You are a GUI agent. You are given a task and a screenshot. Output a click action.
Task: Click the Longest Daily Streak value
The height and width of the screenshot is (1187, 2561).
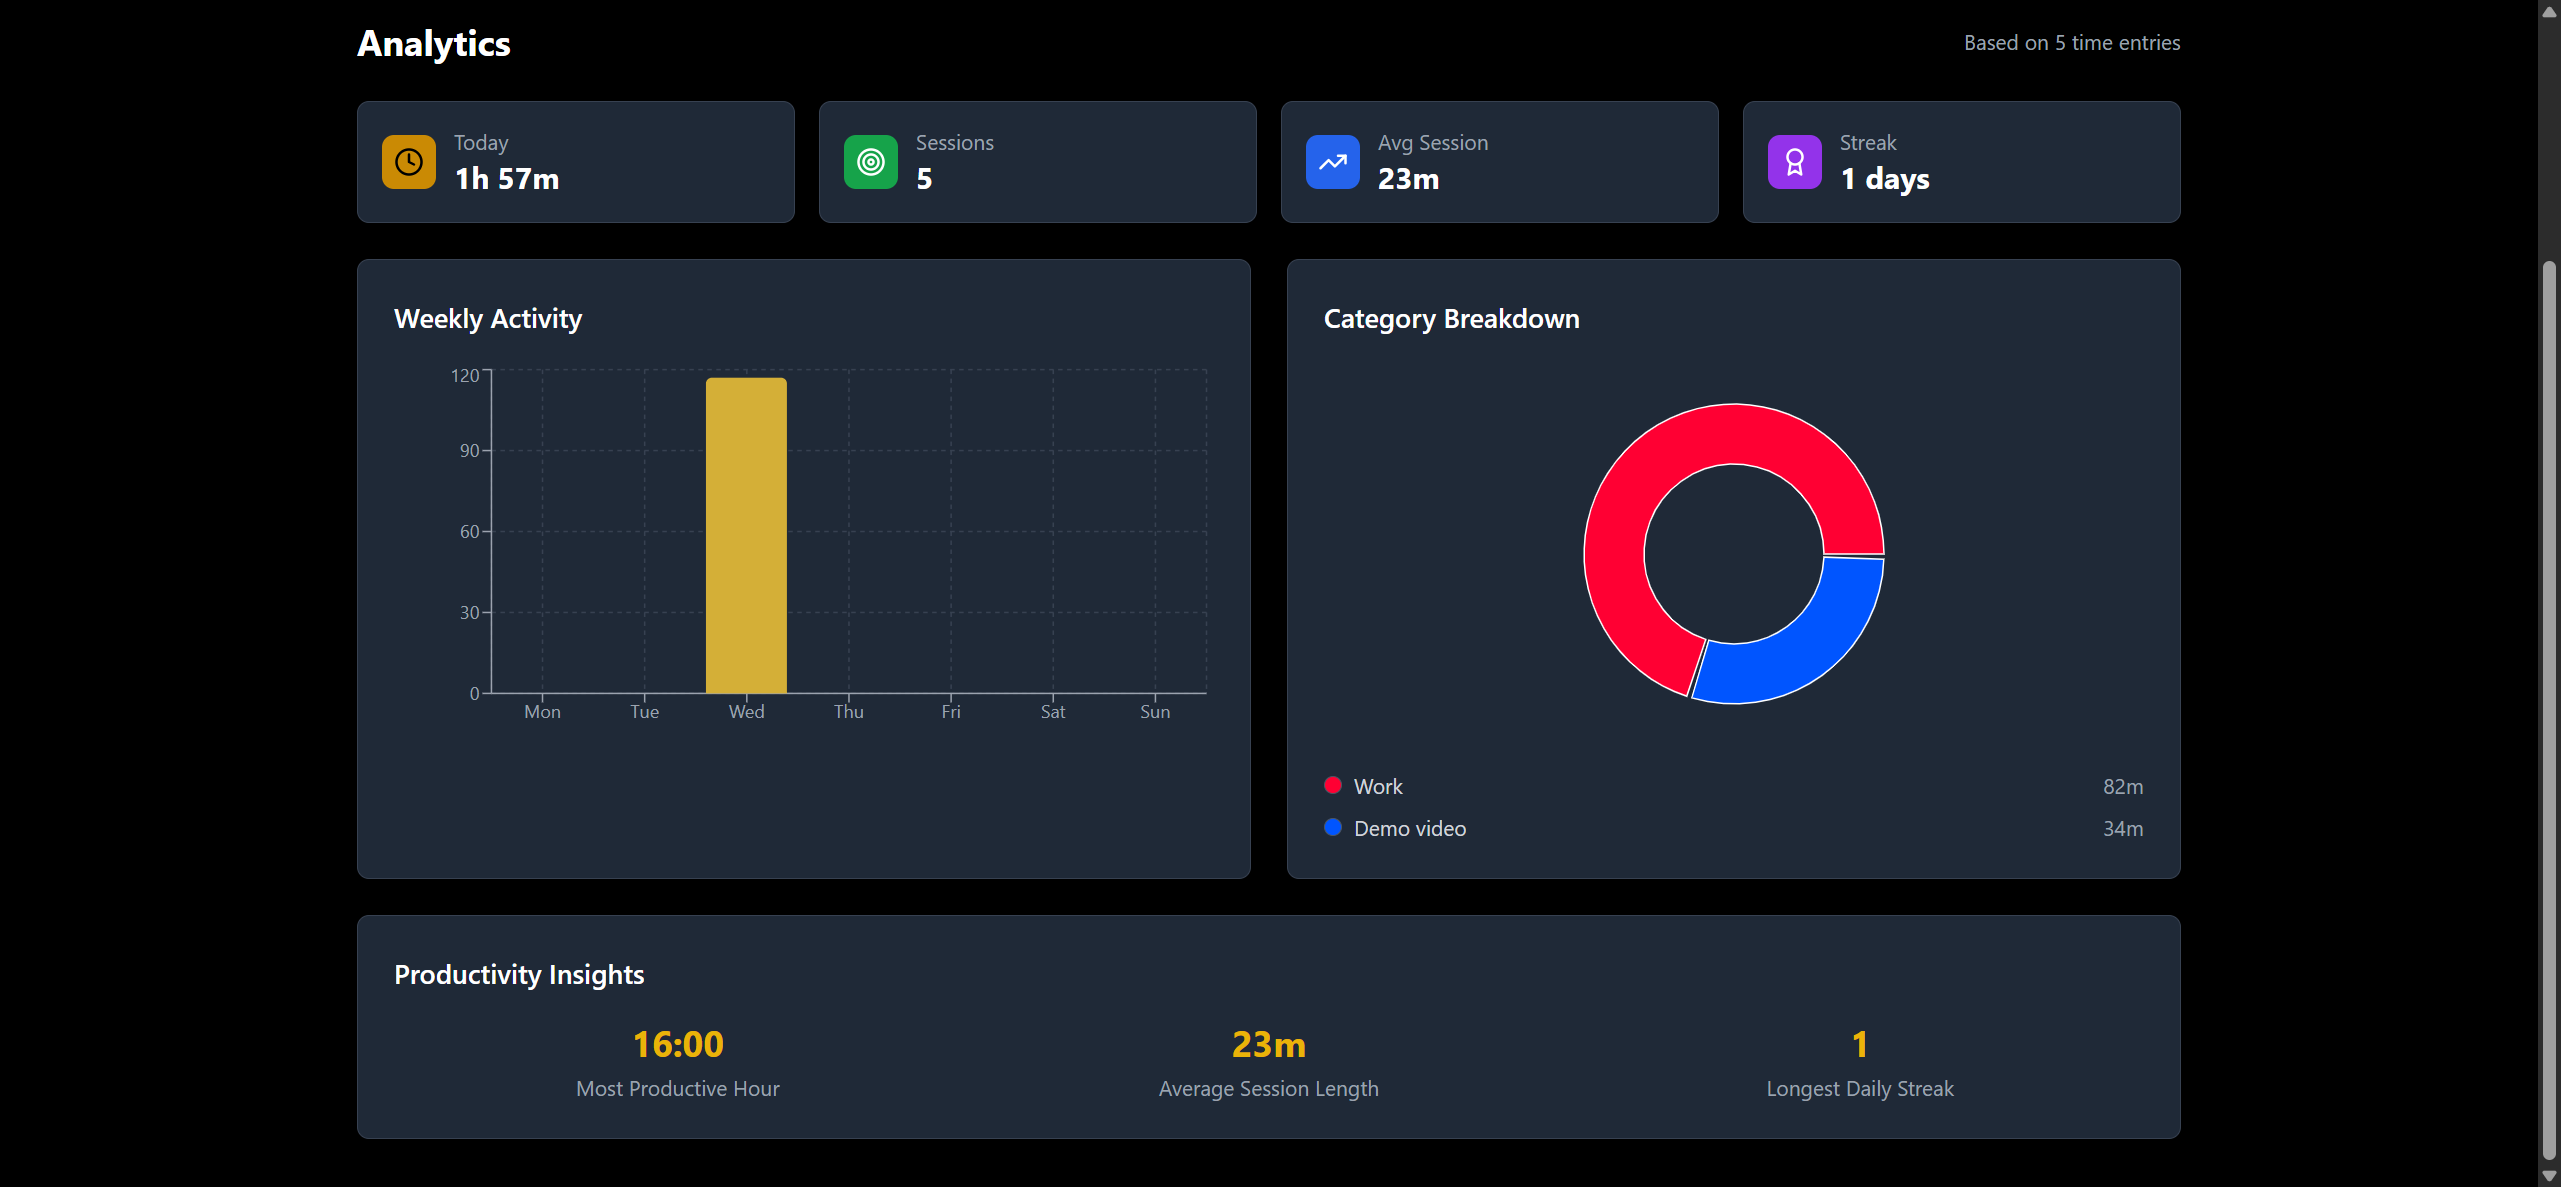pyautogui.click(x=1859, y=1044)
